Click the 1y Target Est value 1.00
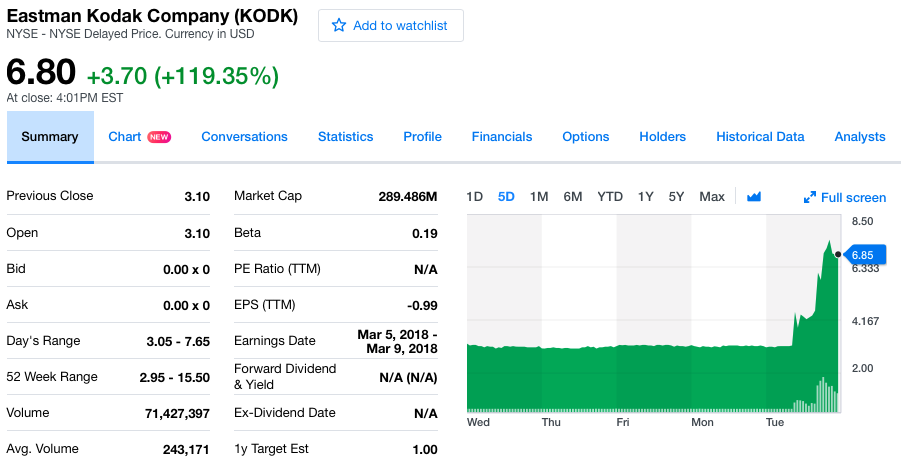 coord(425,449)
